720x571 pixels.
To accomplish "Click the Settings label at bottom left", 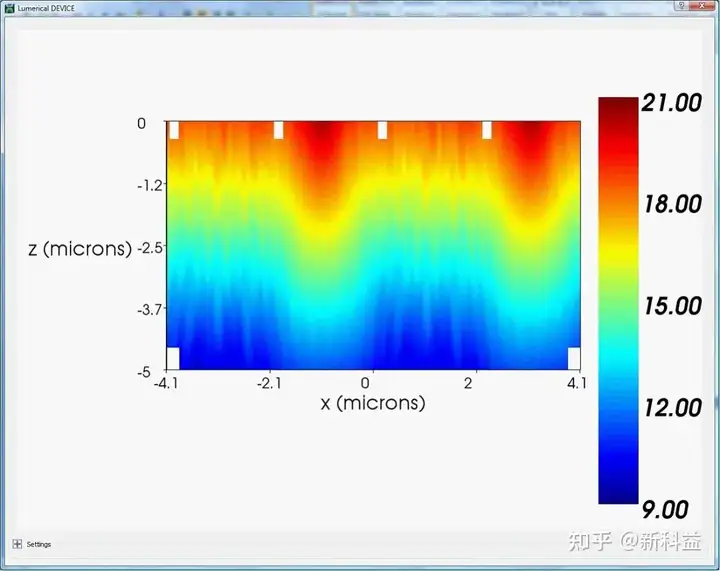I will click(39, 544).
